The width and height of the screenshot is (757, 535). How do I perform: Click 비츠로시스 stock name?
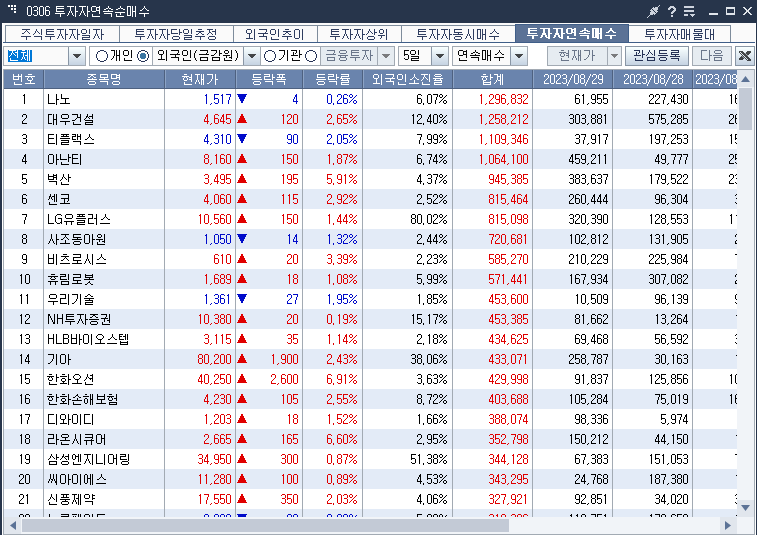(x=77, y=259)
